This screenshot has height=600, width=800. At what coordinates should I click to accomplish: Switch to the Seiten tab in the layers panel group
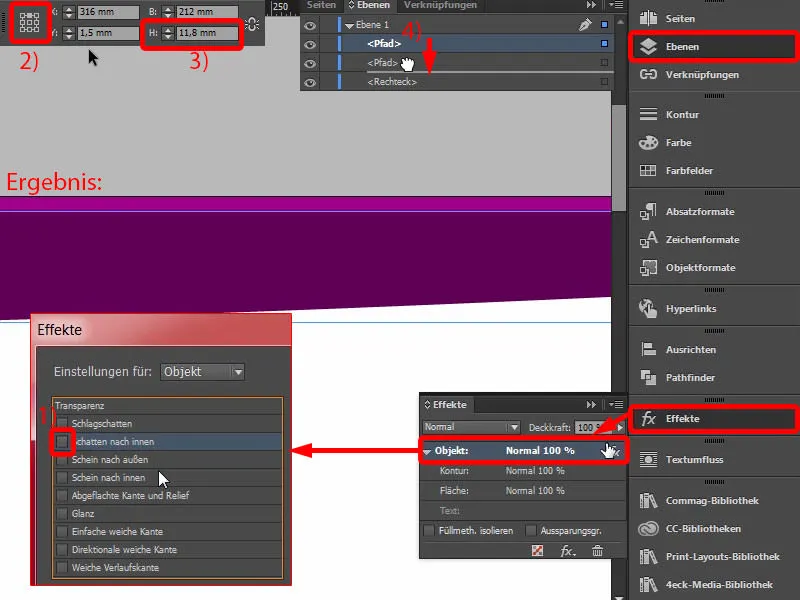321,5
